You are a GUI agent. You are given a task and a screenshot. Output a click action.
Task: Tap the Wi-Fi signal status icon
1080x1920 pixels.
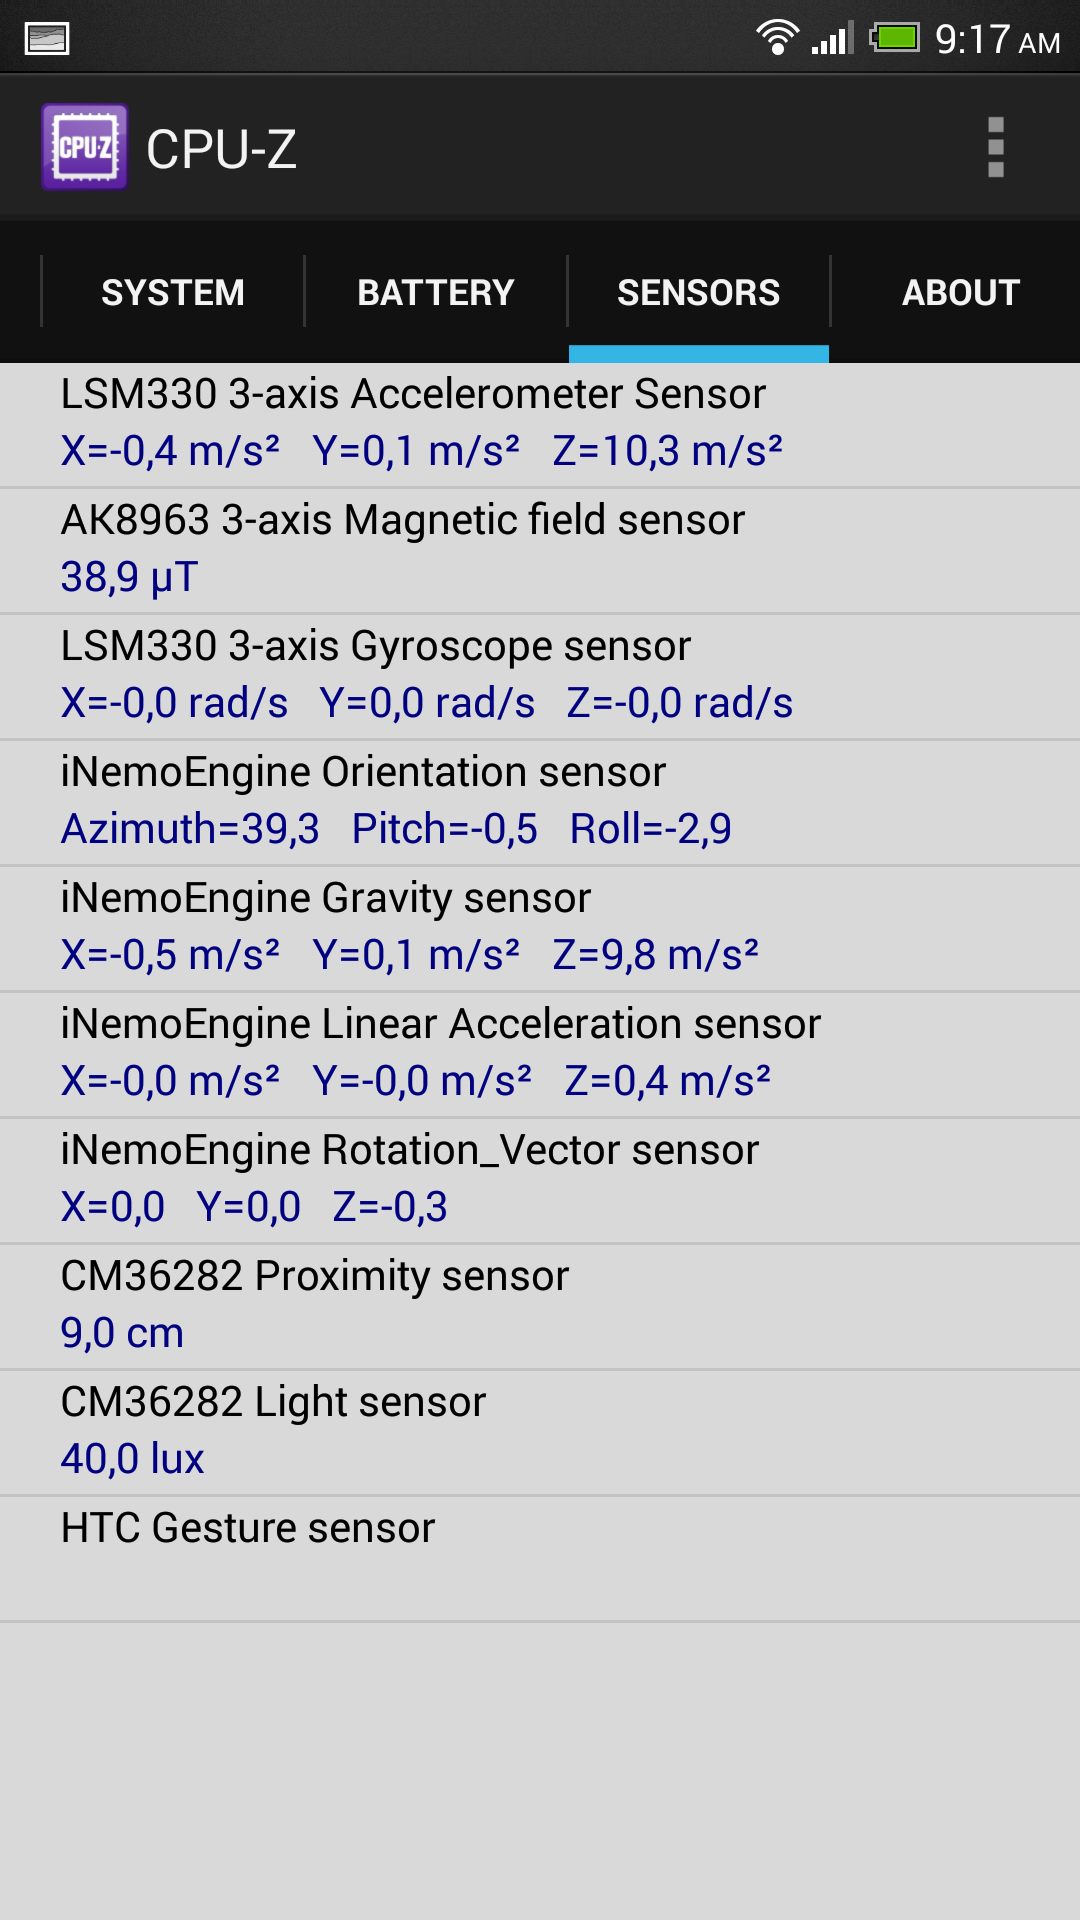(776, 38)
